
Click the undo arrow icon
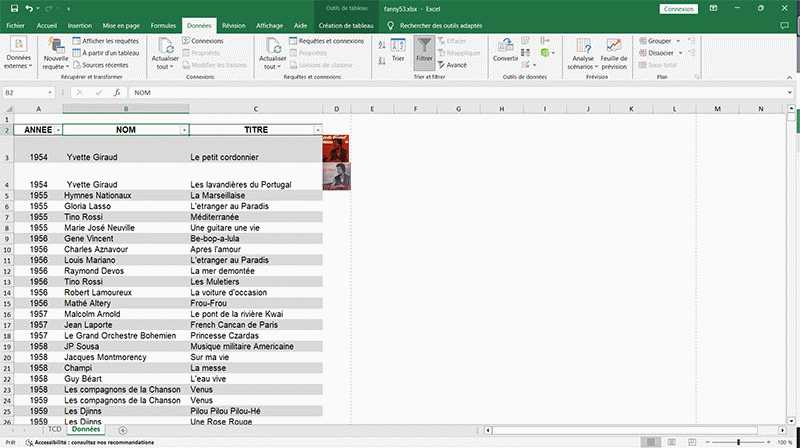[29, 8]
